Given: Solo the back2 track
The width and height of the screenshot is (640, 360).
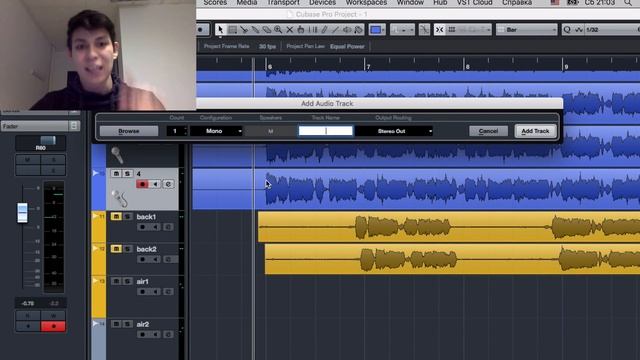Looking at the screenshot, I should point(127,249).
